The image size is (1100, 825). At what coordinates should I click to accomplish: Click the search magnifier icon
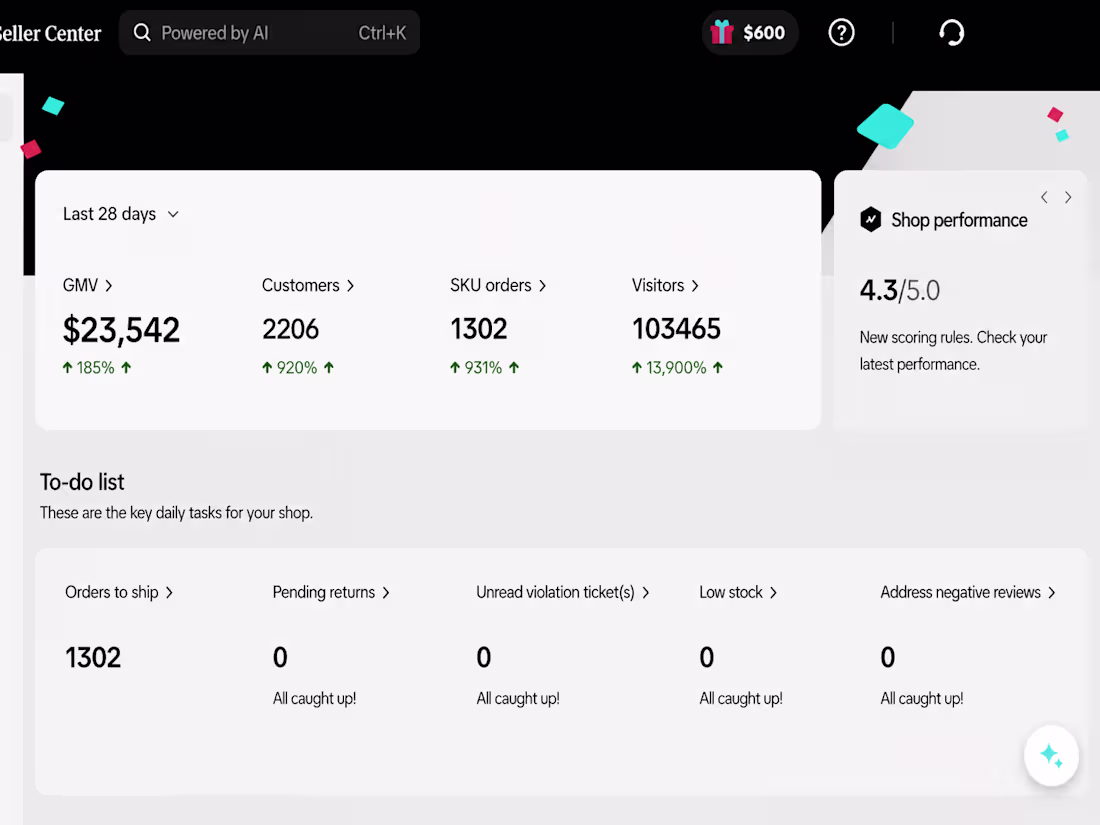(x=142, y=32)
